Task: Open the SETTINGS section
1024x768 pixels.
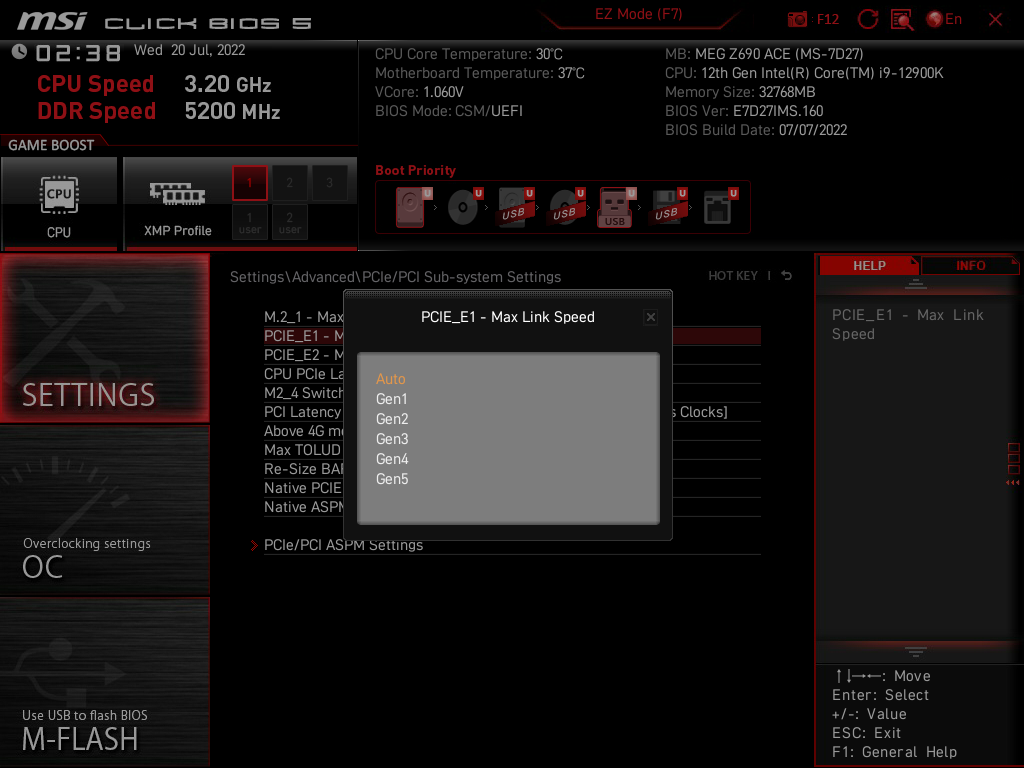Action: (x=104, y=338)
